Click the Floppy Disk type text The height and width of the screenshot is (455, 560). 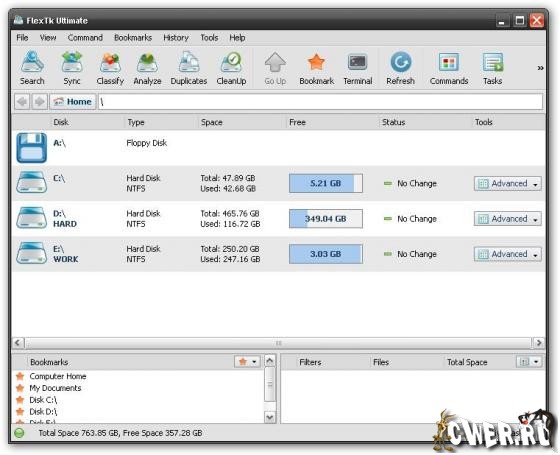click(146, 143)
